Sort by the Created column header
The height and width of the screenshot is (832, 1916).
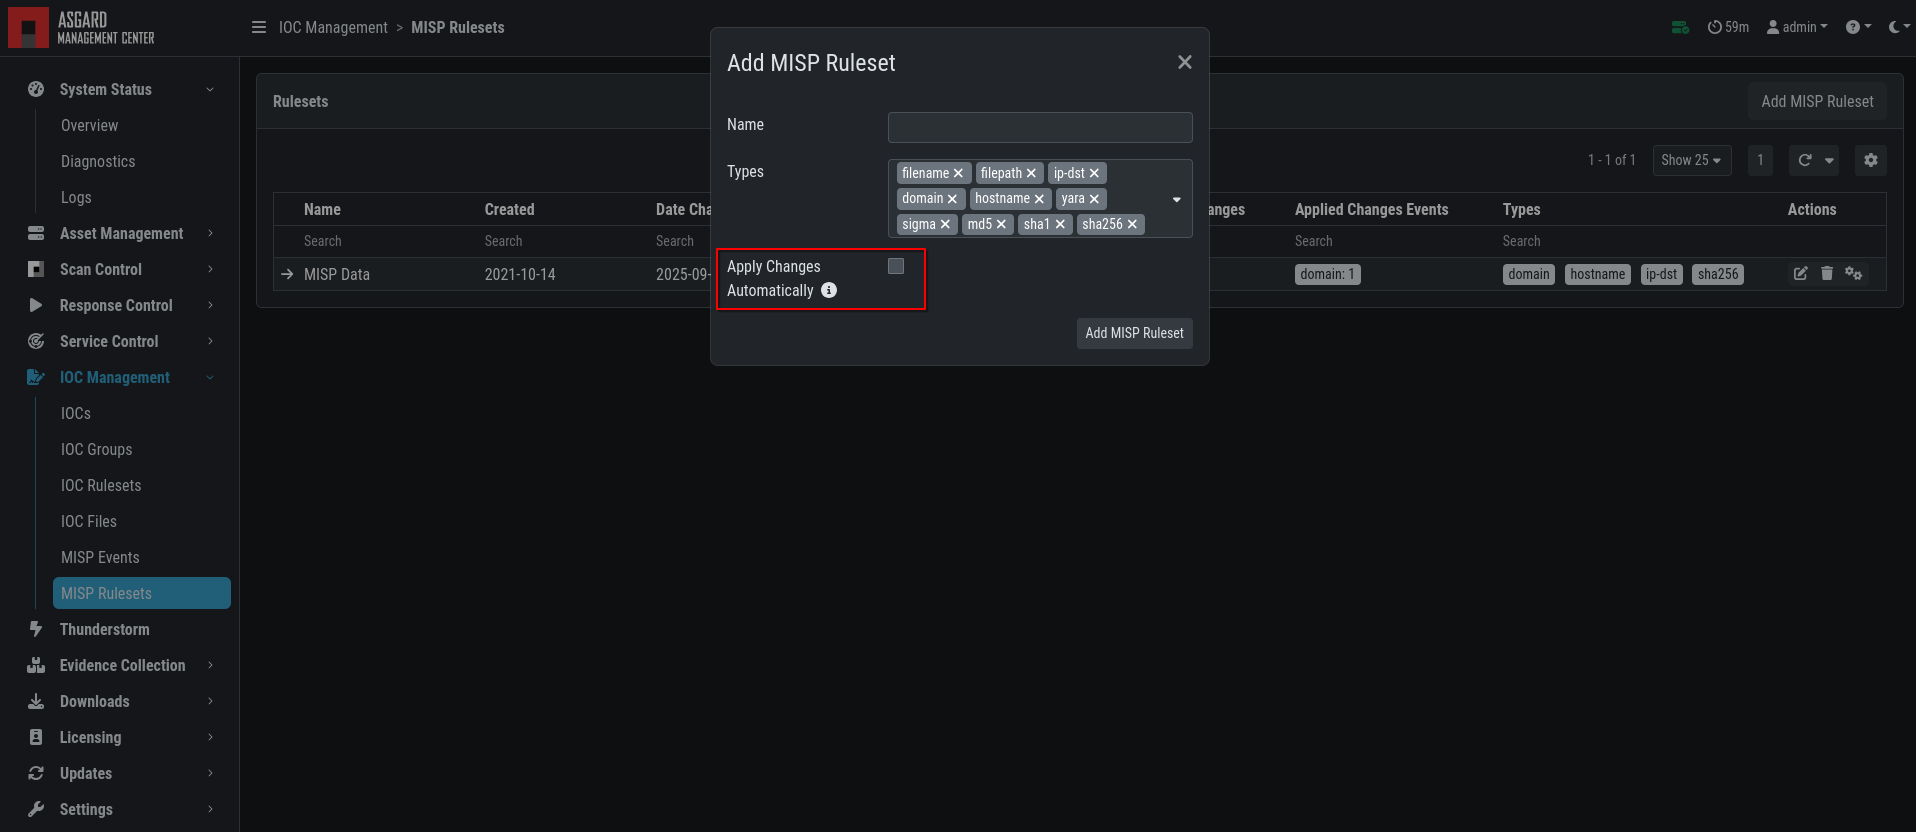coord(509,209)
